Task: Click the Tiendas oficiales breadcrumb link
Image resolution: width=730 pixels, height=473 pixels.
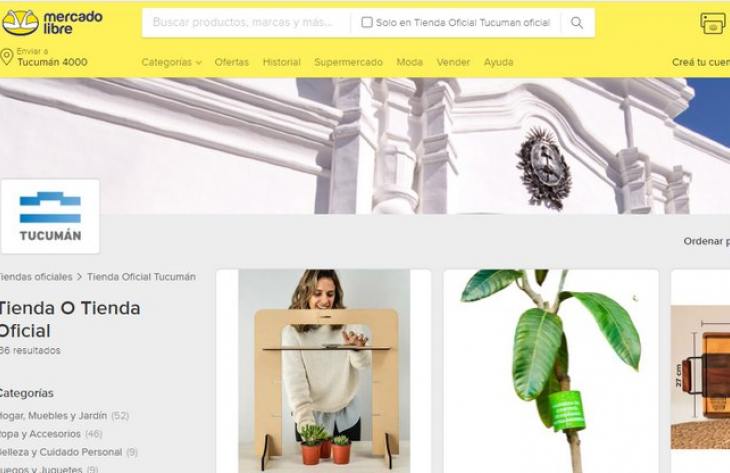Action: [36, 277]
